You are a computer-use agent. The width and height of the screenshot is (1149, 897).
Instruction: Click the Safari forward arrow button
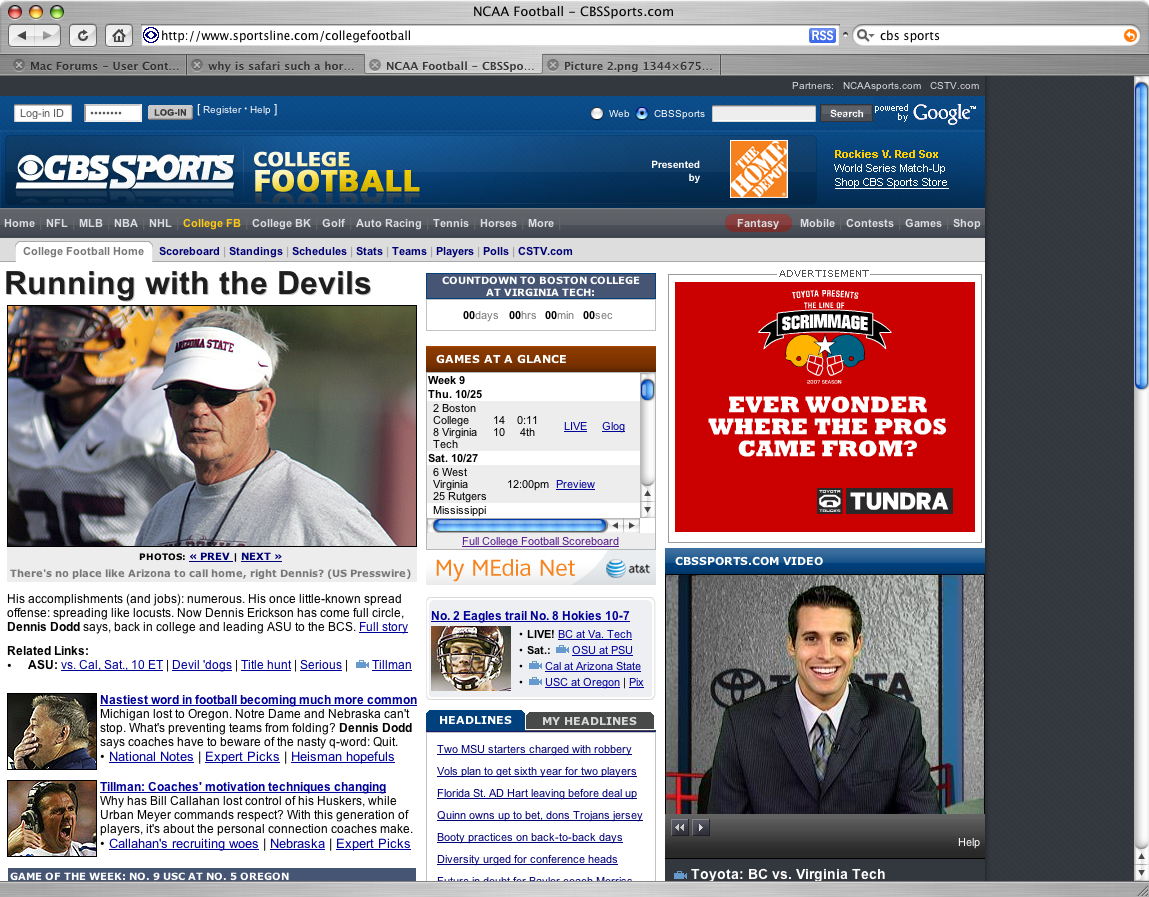coord(48,35)
